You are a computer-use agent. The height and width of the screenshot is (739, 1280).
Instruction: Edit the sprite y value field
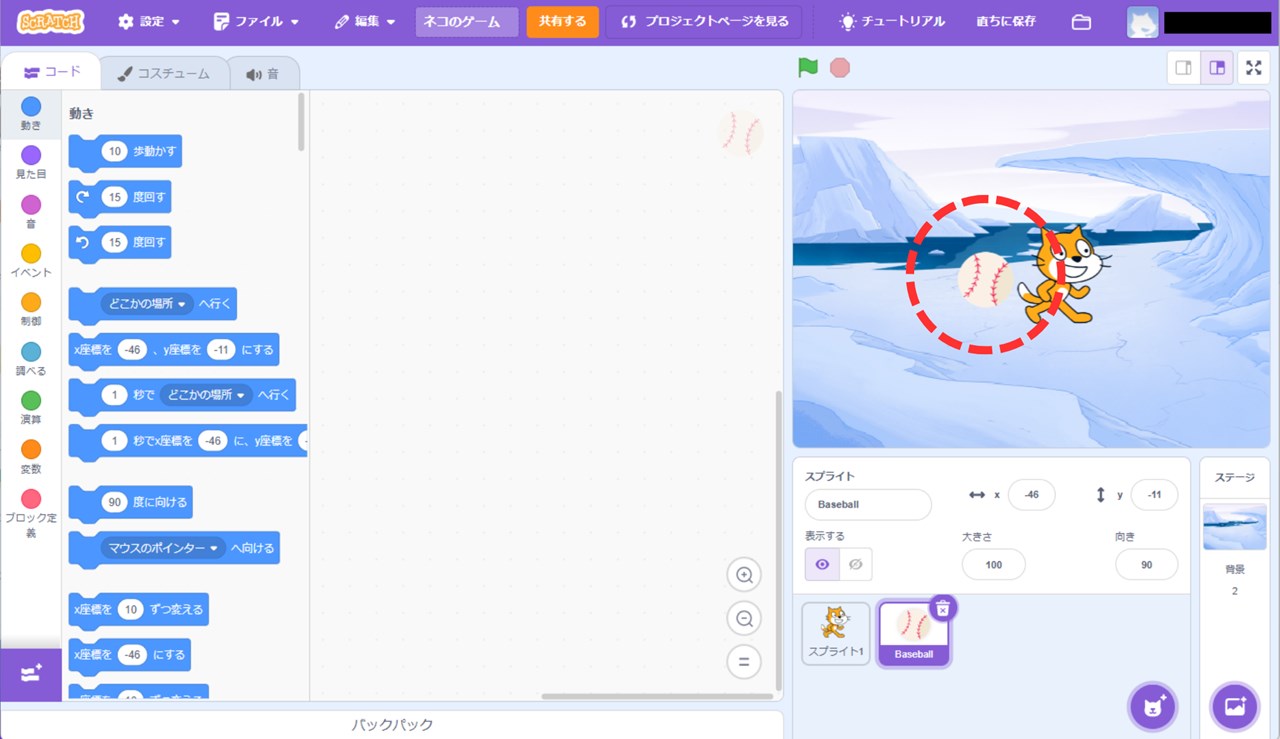(x=1154, y=495)
